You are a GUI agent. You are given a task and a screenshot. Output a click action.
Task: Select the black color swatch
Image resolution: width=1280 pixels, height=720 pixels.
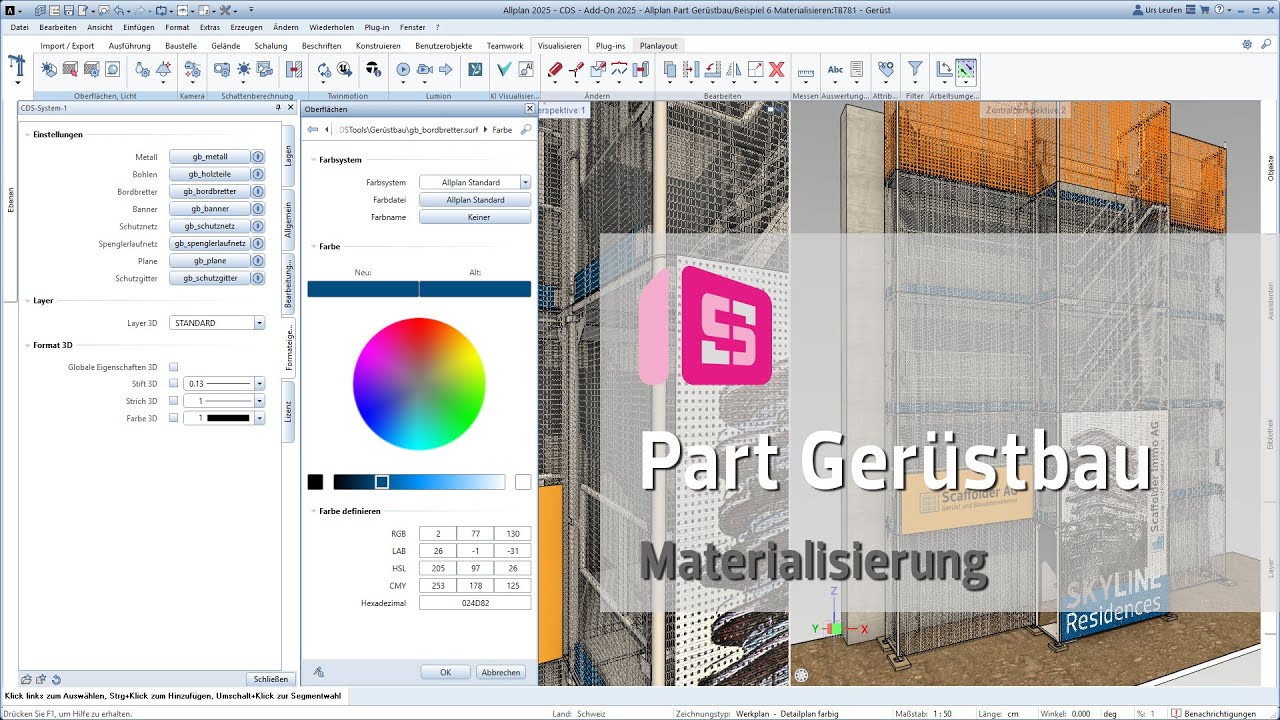click(315, 482)
